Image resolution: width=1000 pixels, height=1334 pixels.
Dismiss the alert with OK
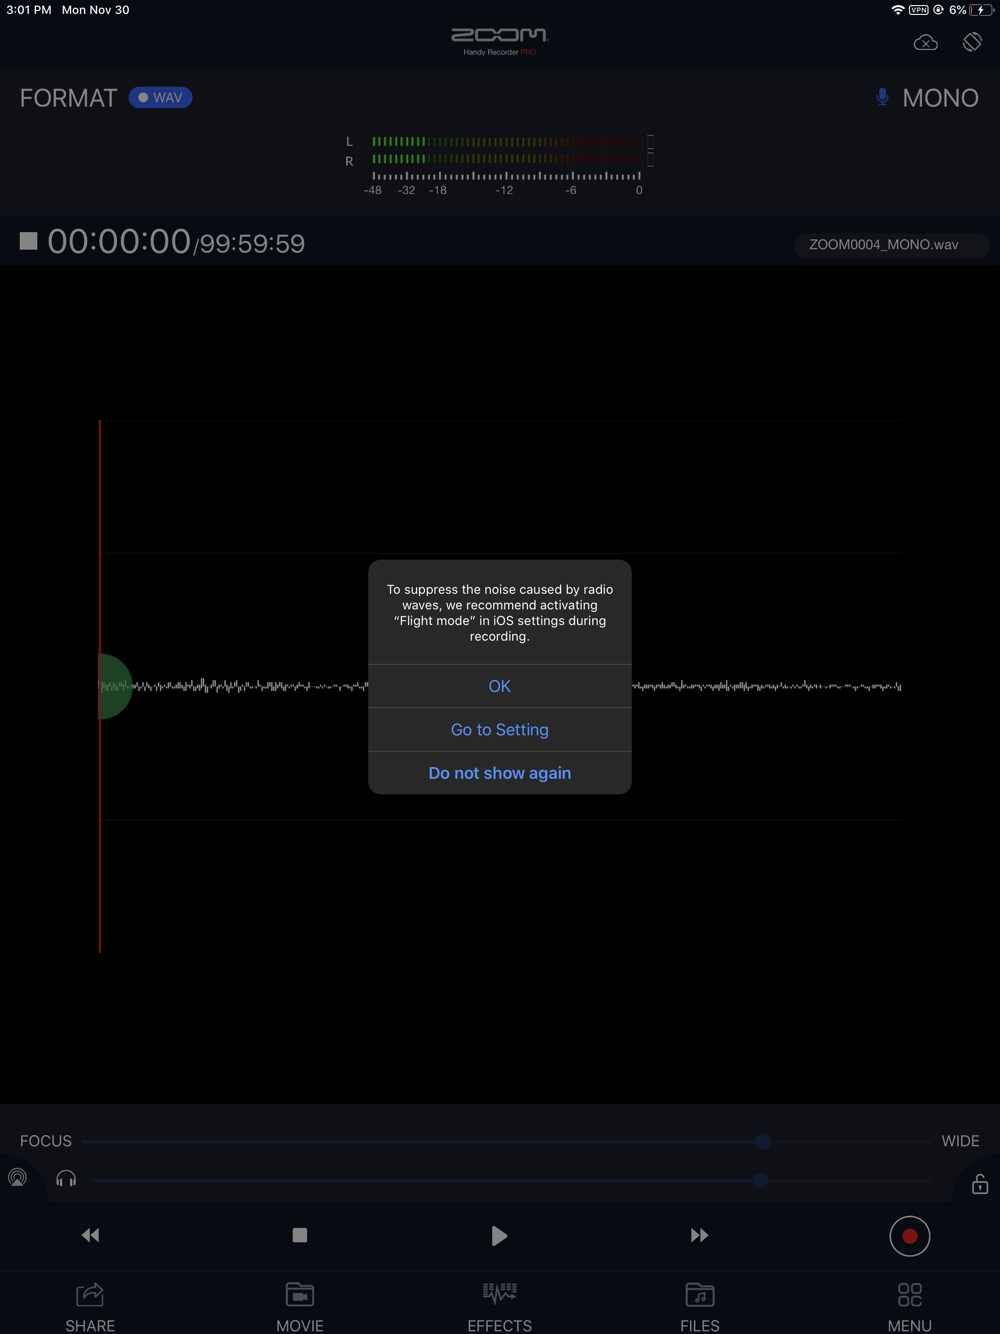(499, 686)
